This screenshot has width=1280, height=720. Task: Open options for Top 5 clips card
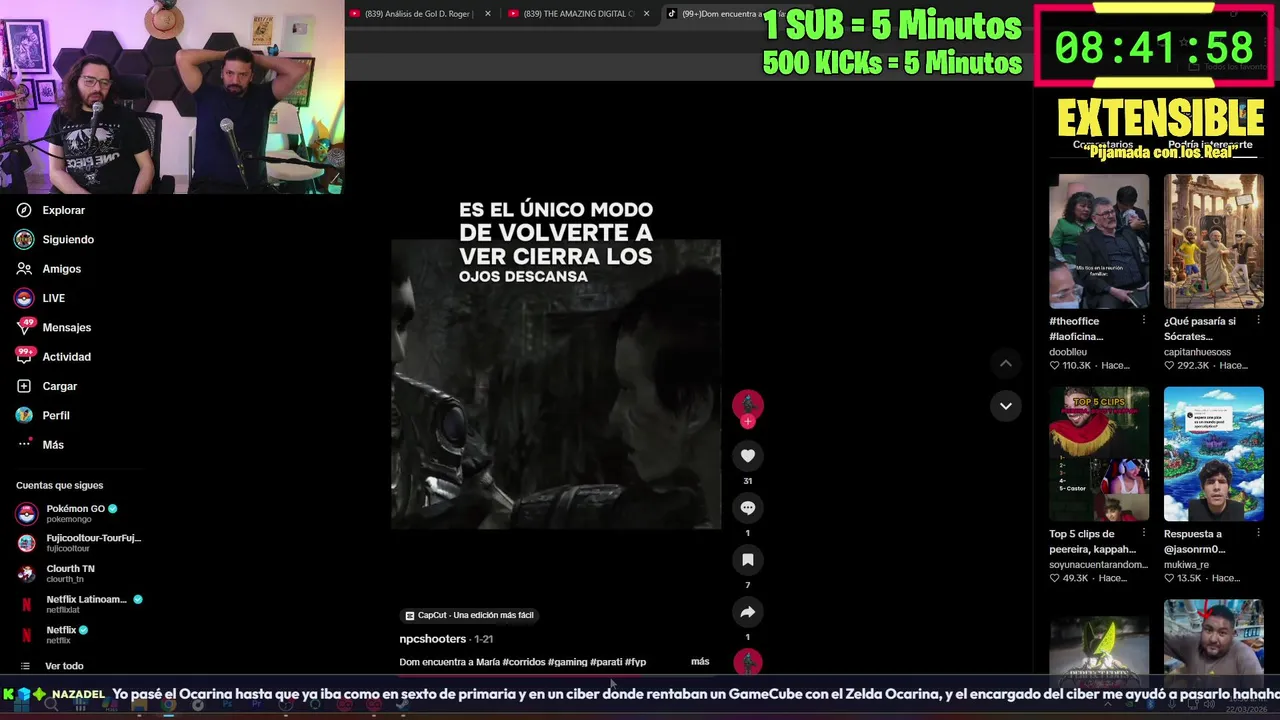click(x=1144, y=534)
